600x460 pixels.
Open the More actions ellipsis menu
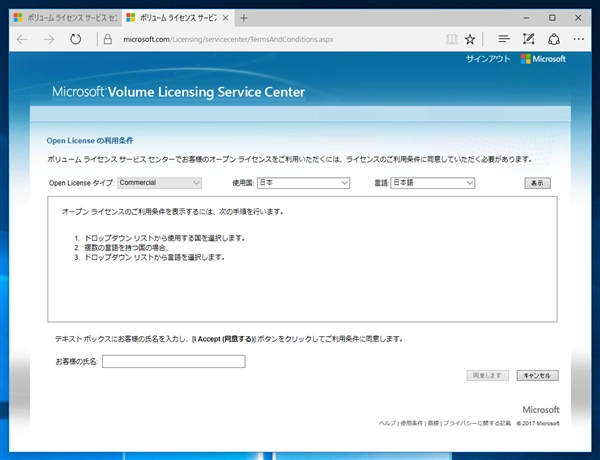tap(579, 39)
